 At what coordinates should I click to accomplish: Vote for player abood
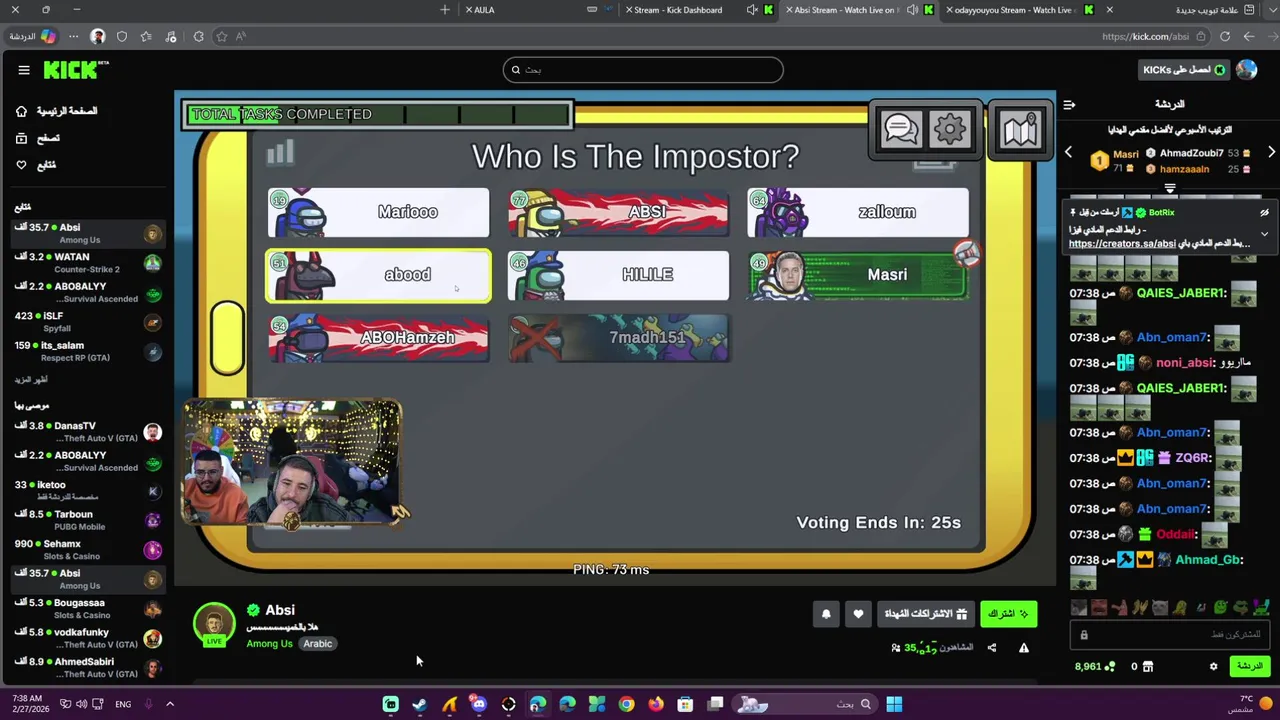(x=379, y=275)
